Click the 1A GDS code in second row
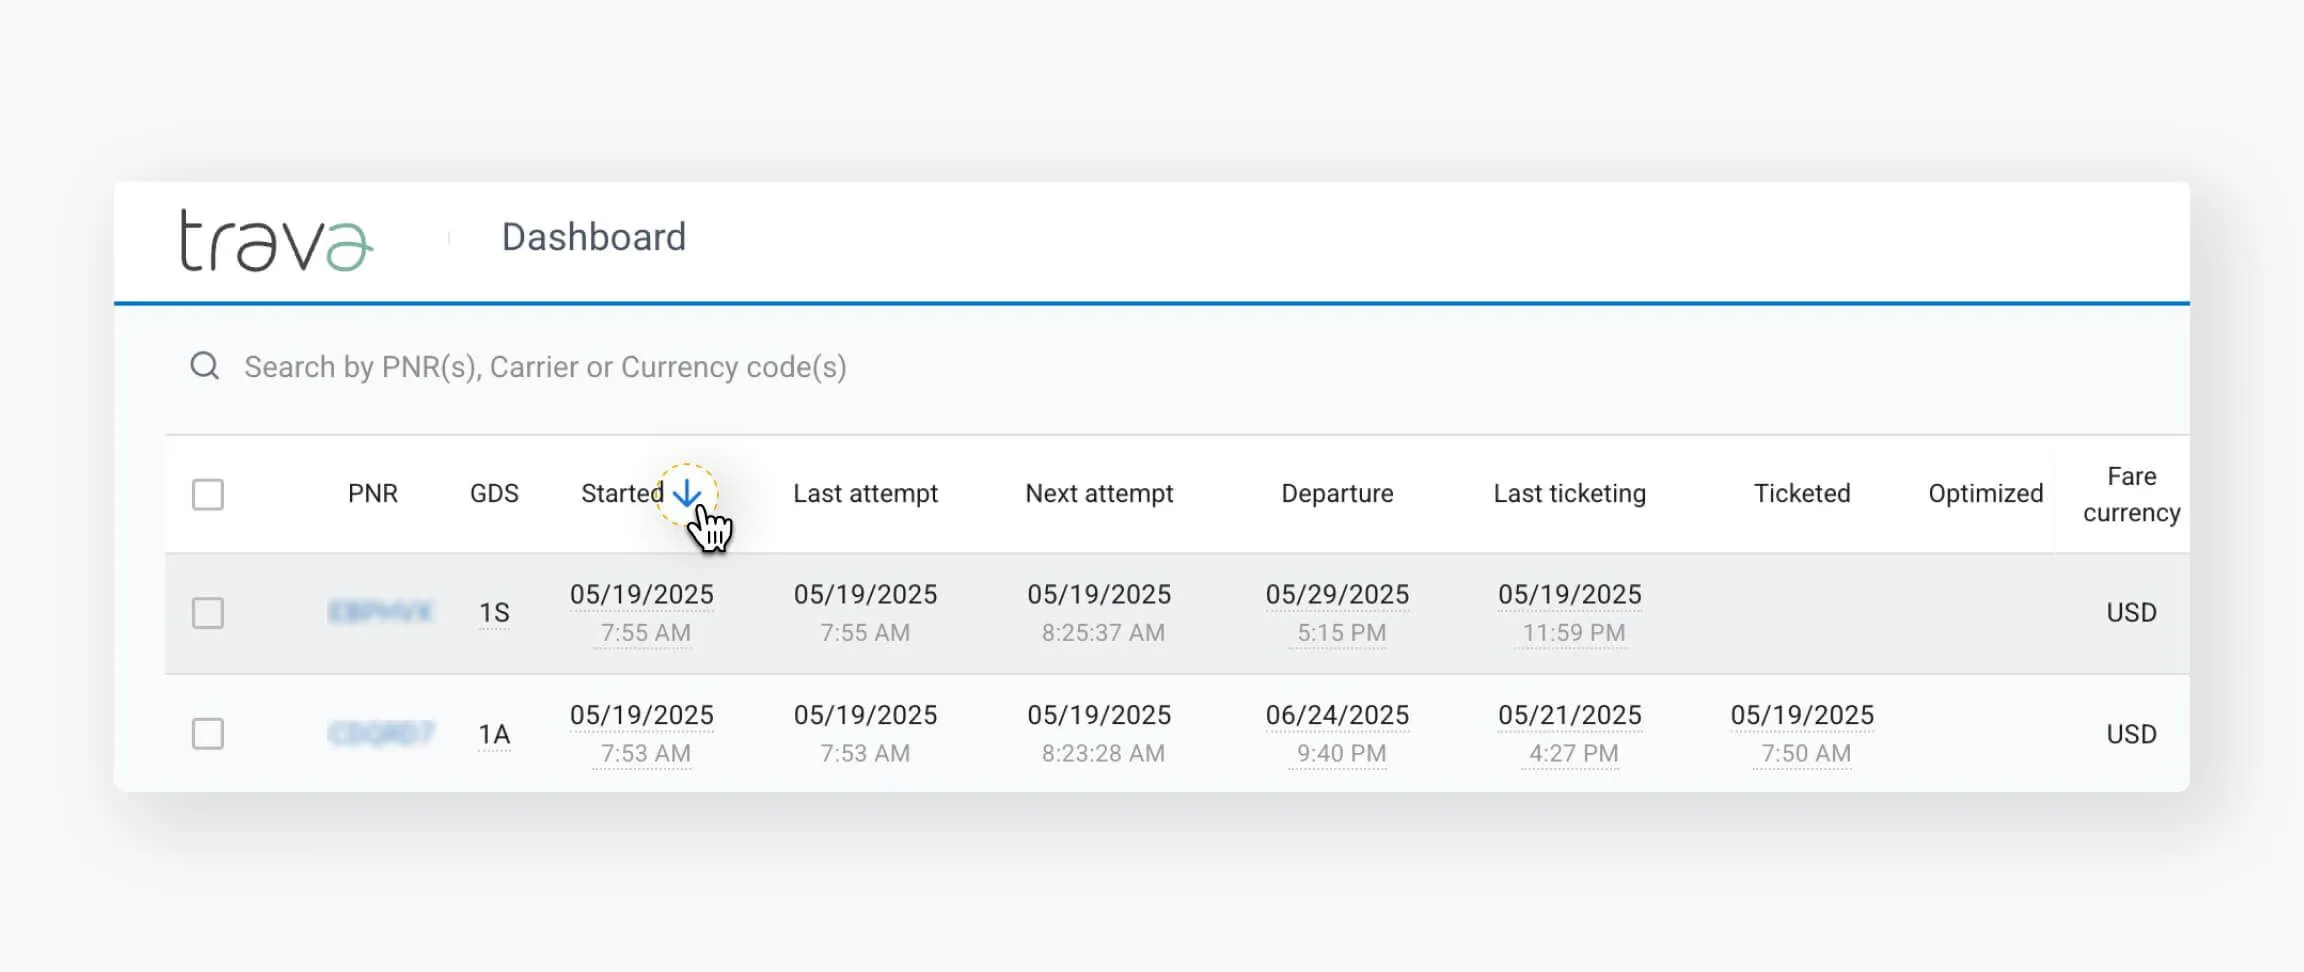Image resolution: width=2304 pixels, height=972 pixels. pos(494,735)
